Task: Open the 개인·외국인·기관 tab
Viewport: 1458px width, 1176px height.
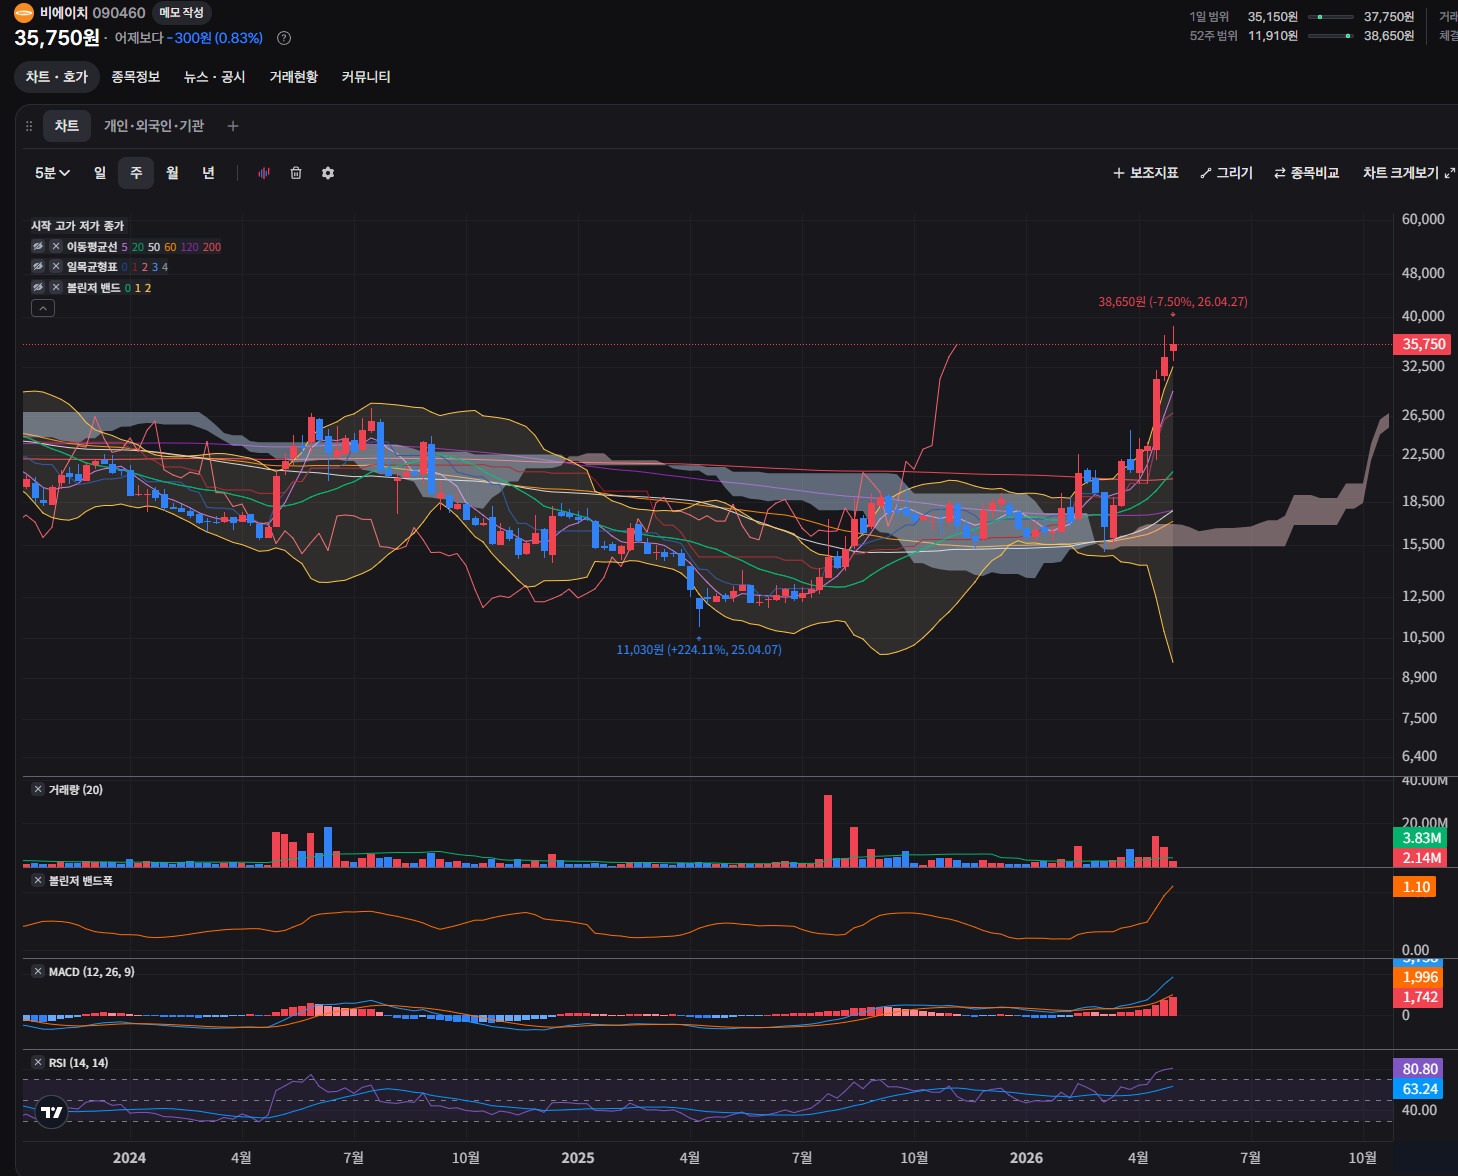Action: (154, 126)
